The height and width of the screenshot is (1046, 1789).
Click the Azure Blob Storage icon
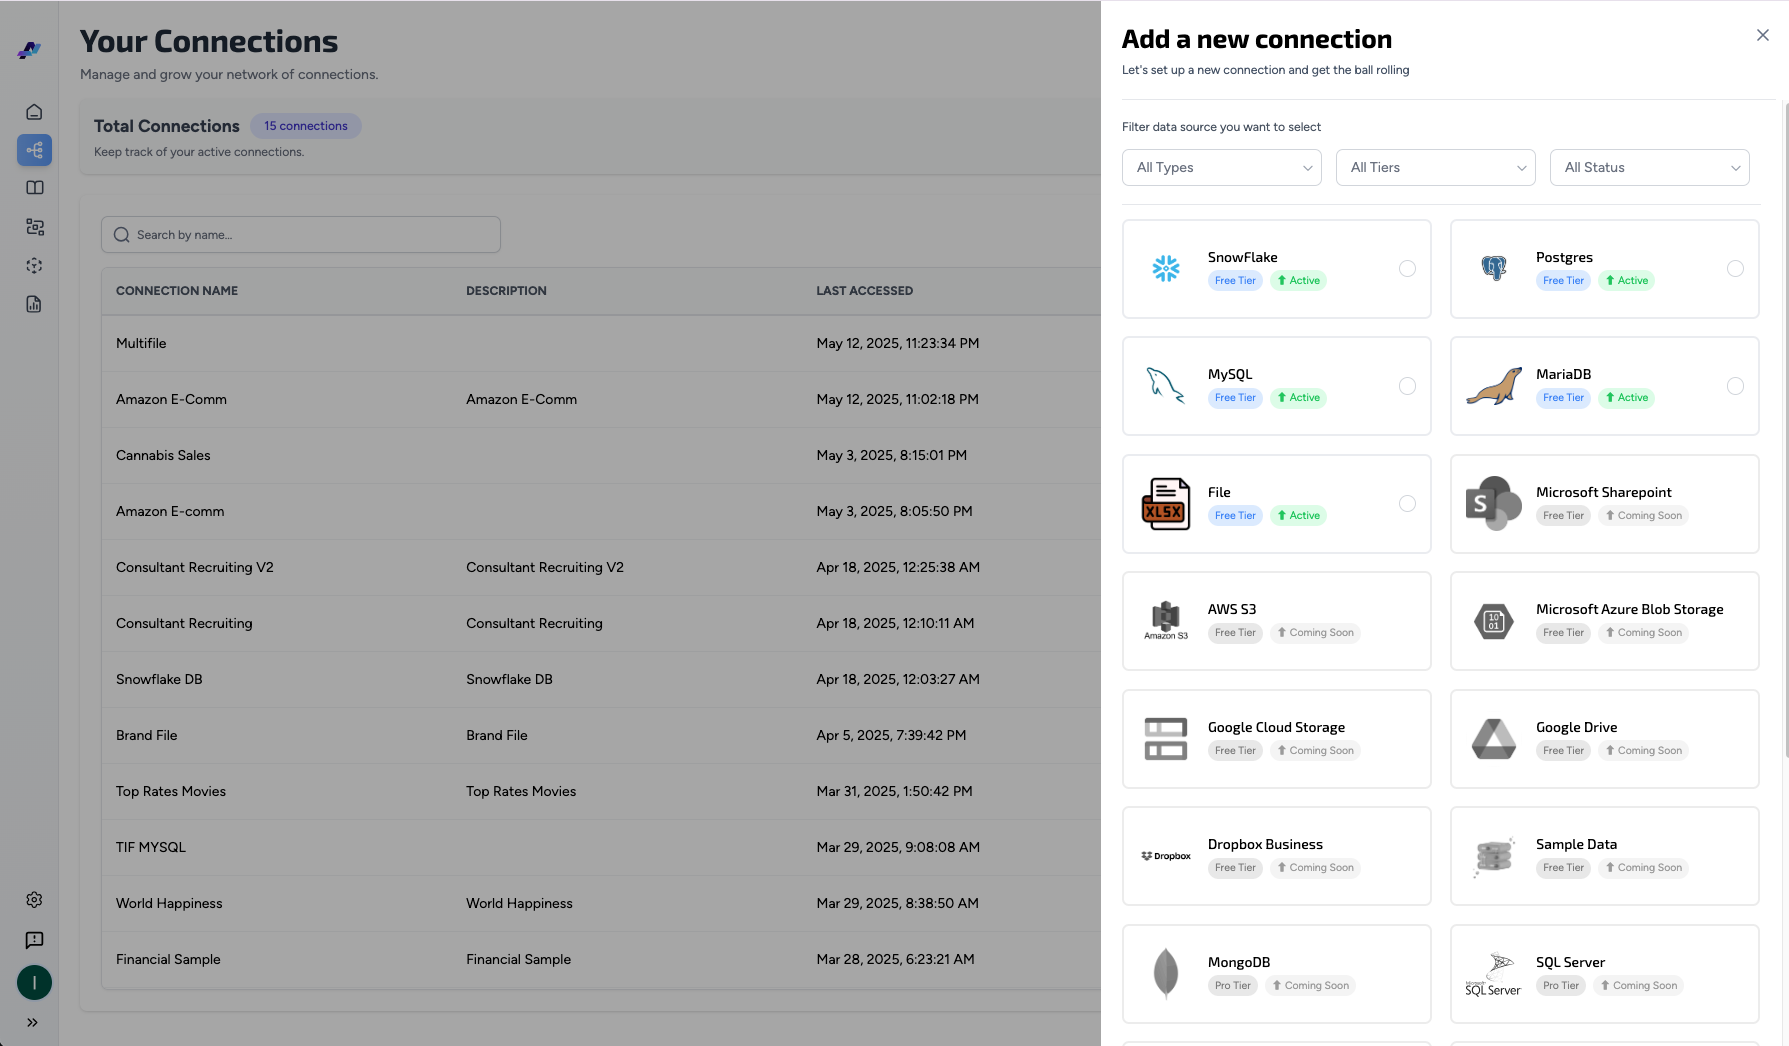click(1494, 621)
